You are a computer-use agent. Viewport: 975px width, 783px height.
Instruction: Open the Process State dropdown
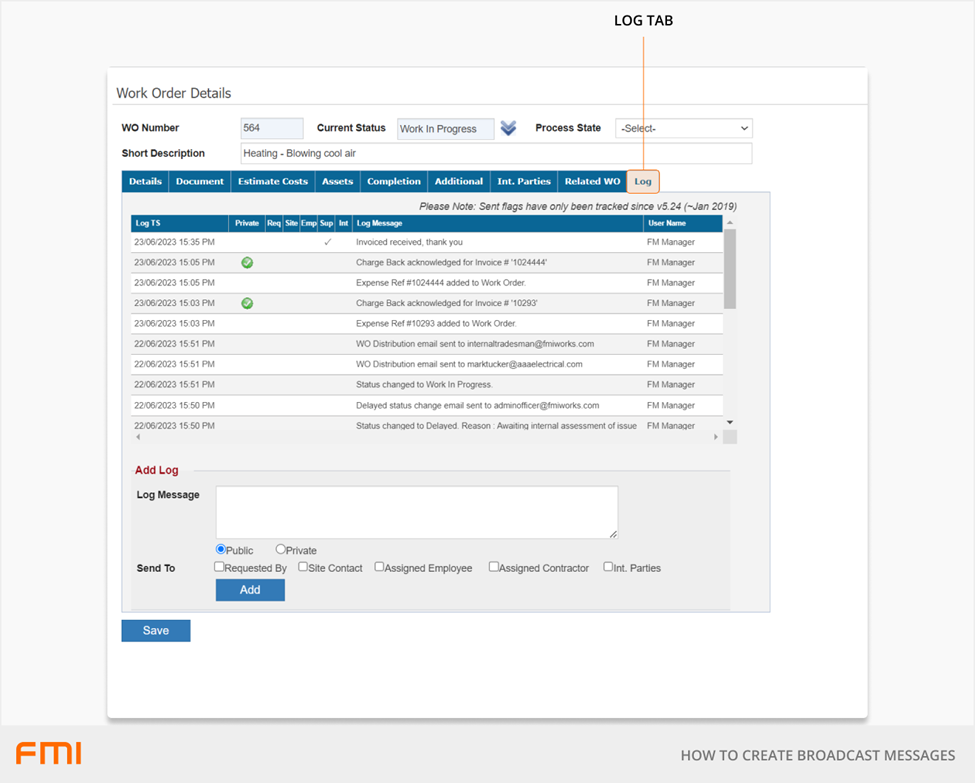[x=684, y=128]
